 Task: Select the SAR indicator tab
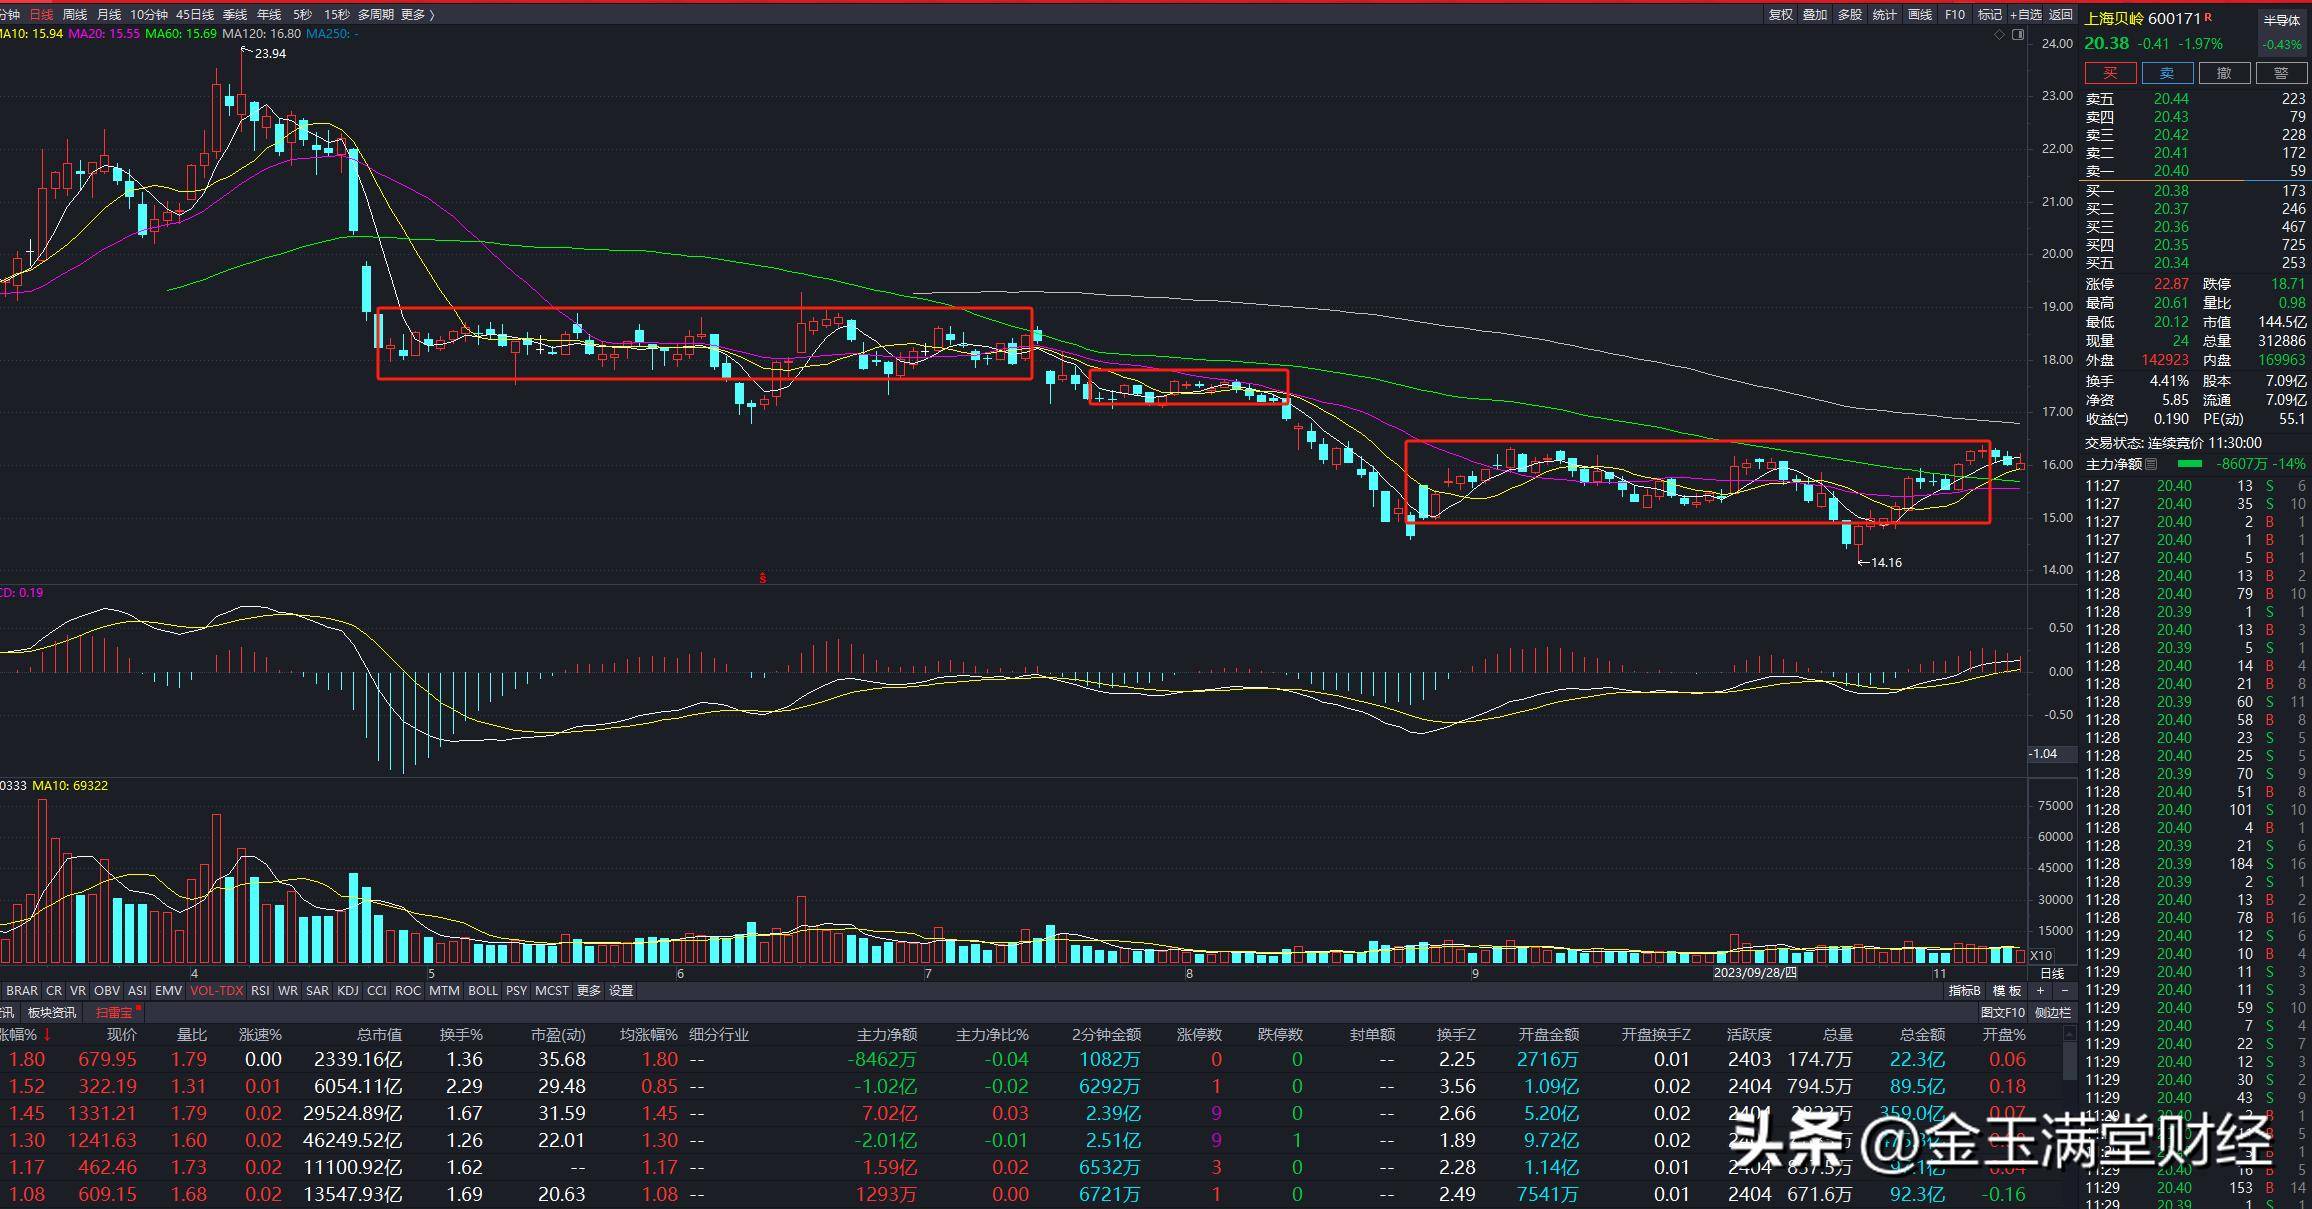pyautogui.click(x=317, y=991)
